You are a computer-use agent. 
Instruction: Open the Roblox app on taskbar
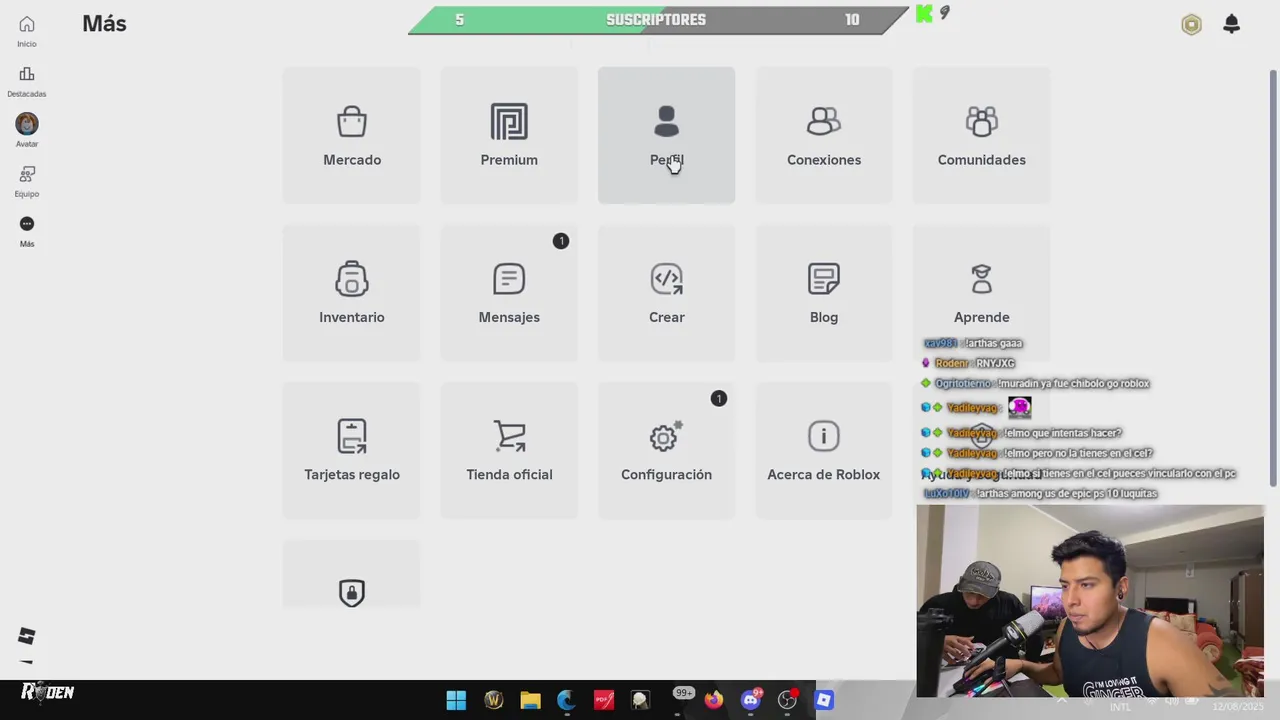[824, 700]
